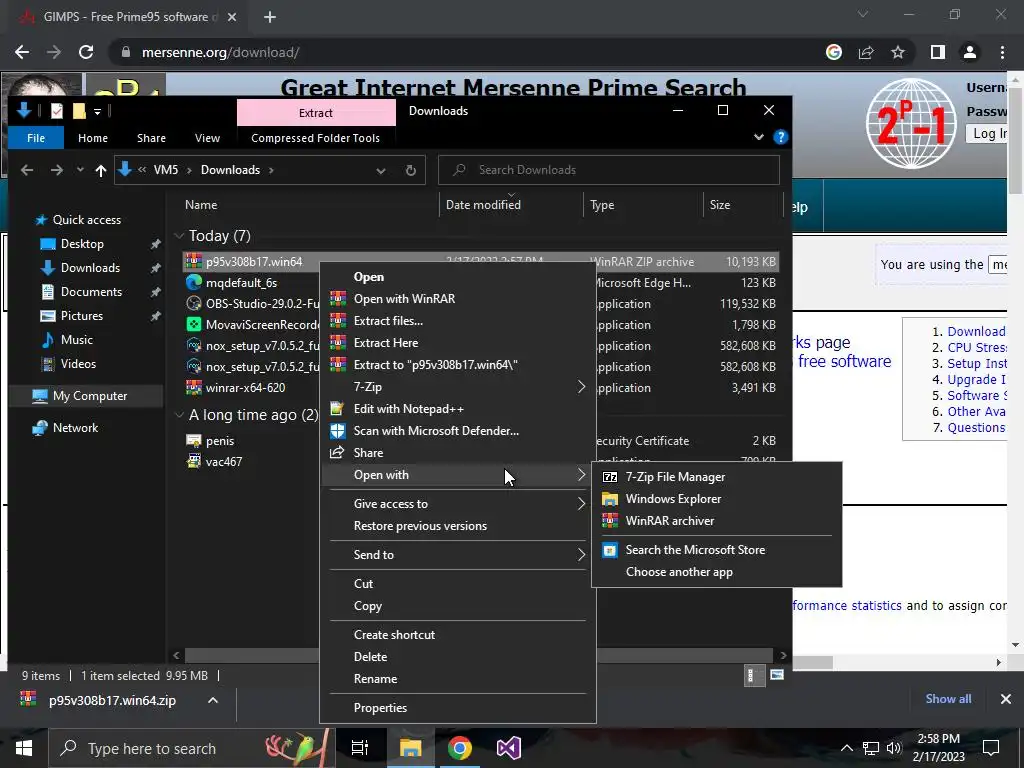Click the New folder quick toolbar icon
Screen dimensions: 1024x768
[x=79, y=111]
